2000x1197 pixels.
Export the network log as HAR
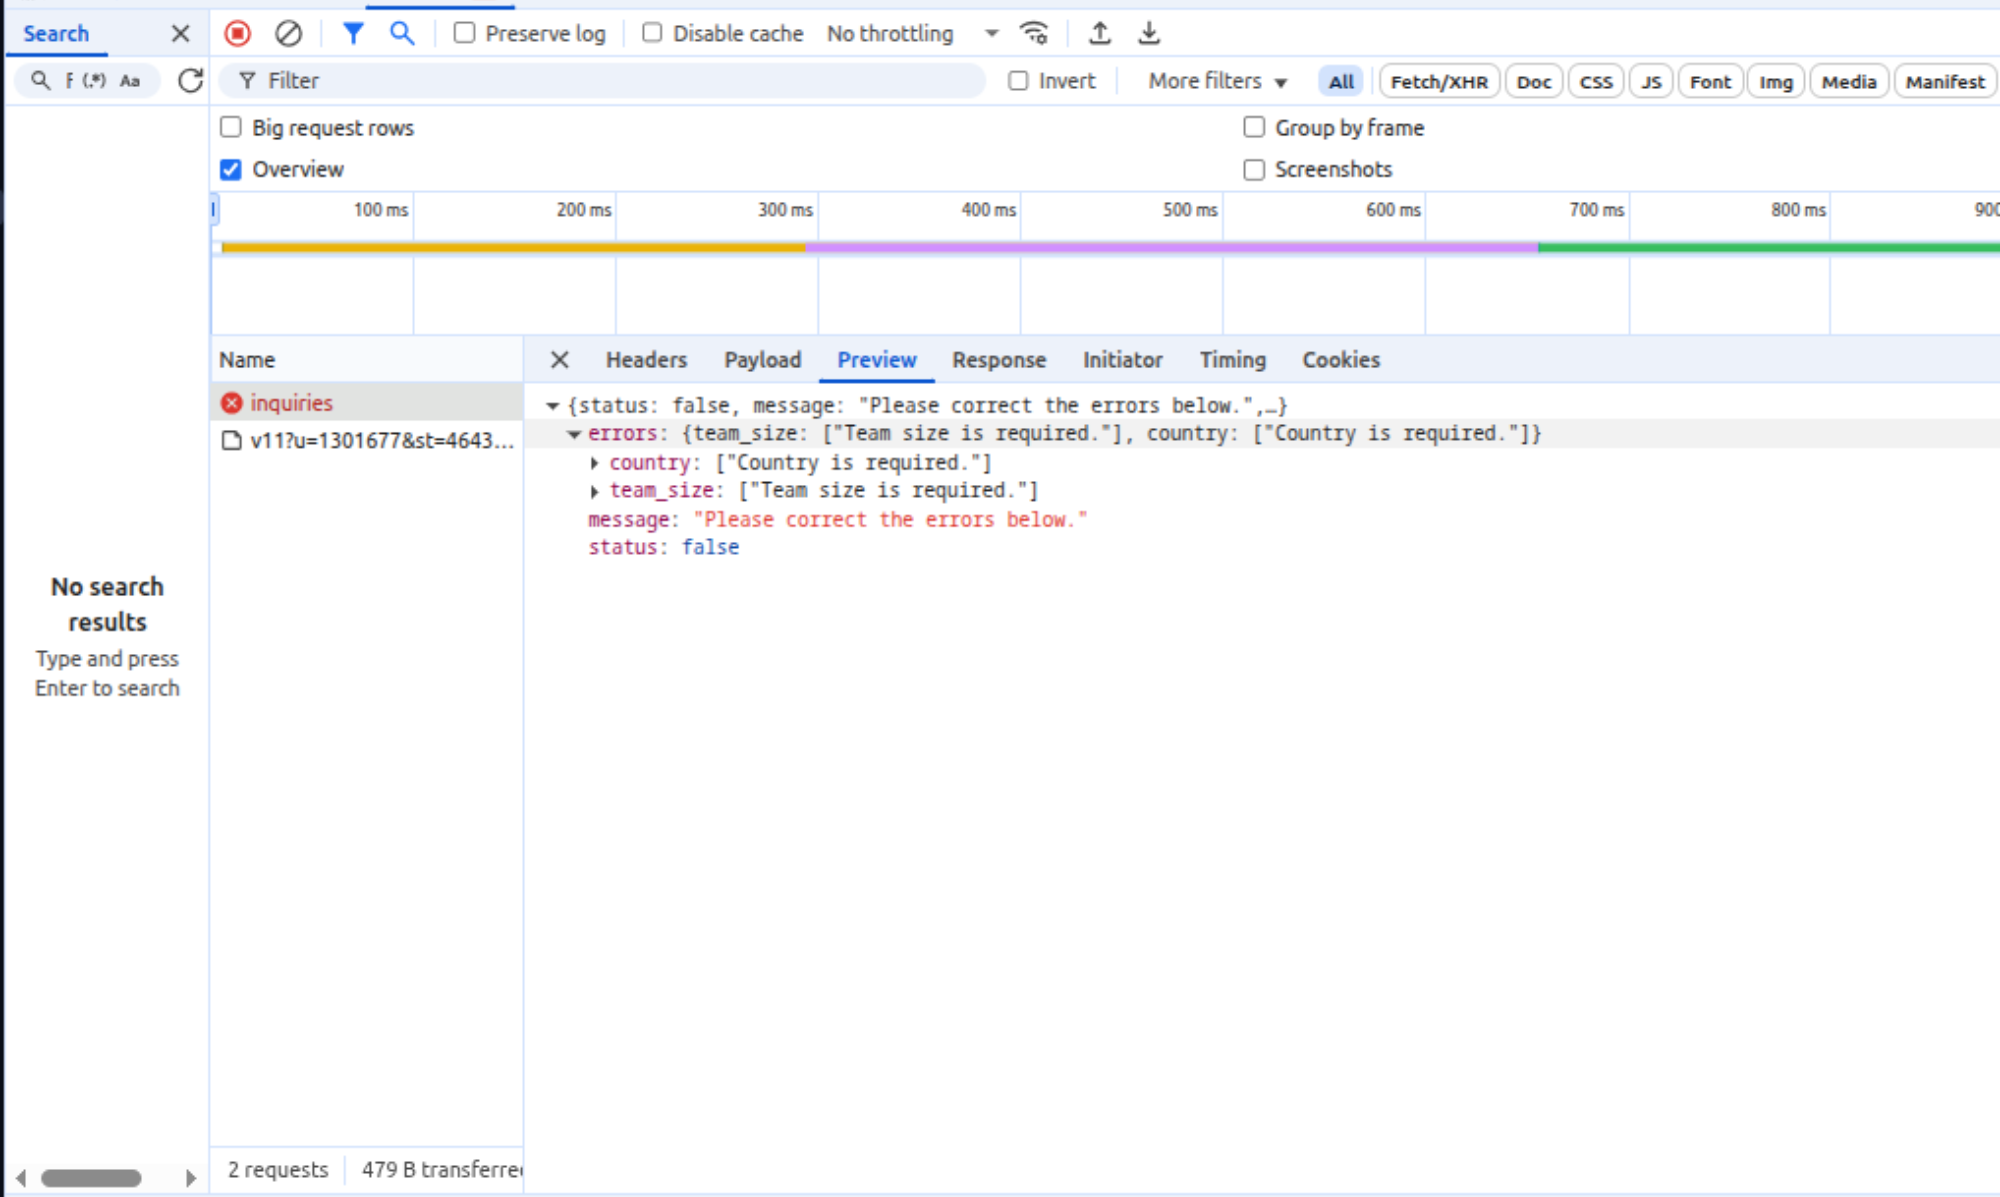click(x=1149, y=33)
